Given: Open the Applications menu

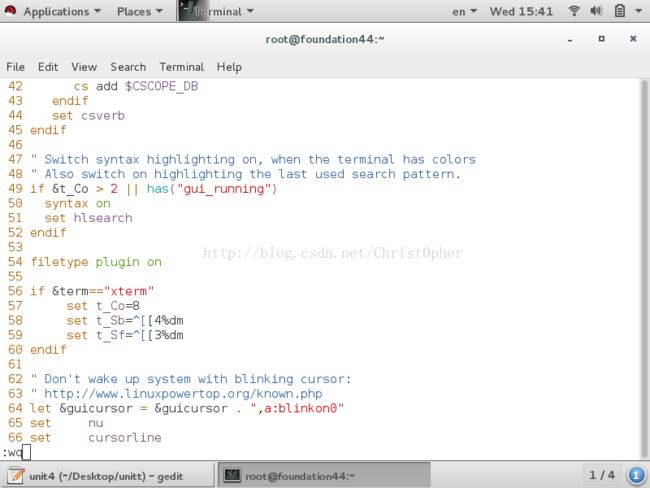Looking at the screenshot, I should (x=62, y=11).
